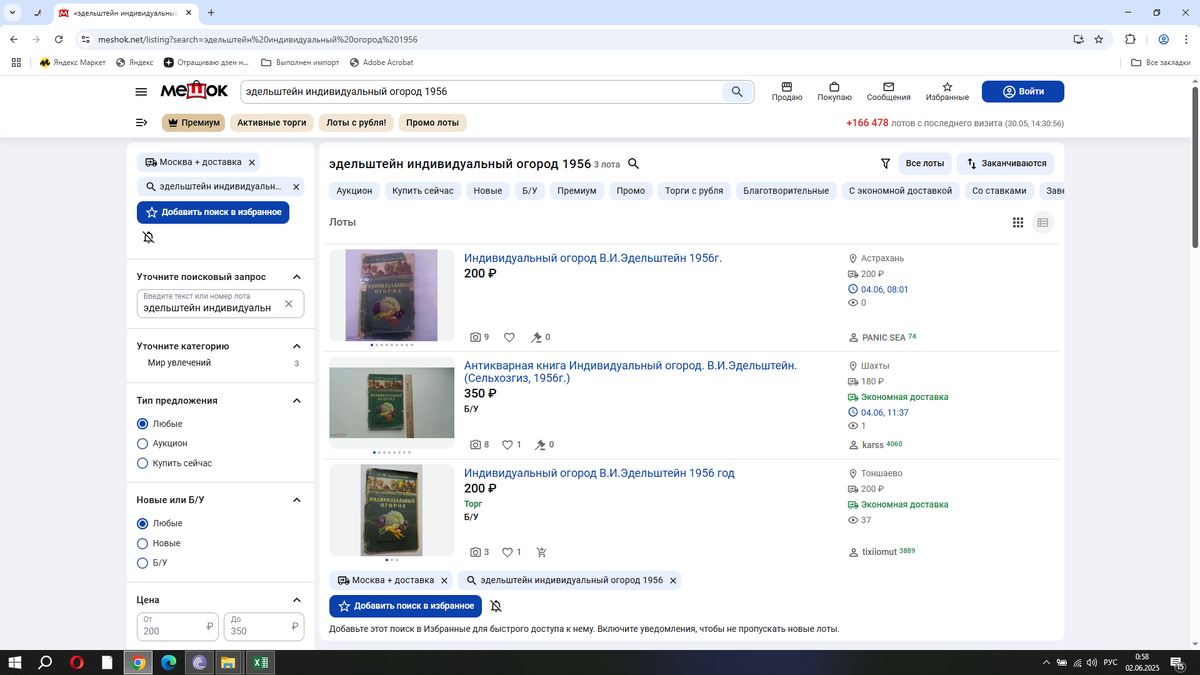The image size is (1200, 675).
Task: Open the Покупаю shopping bag icon
Action: (x=834, y=87)
